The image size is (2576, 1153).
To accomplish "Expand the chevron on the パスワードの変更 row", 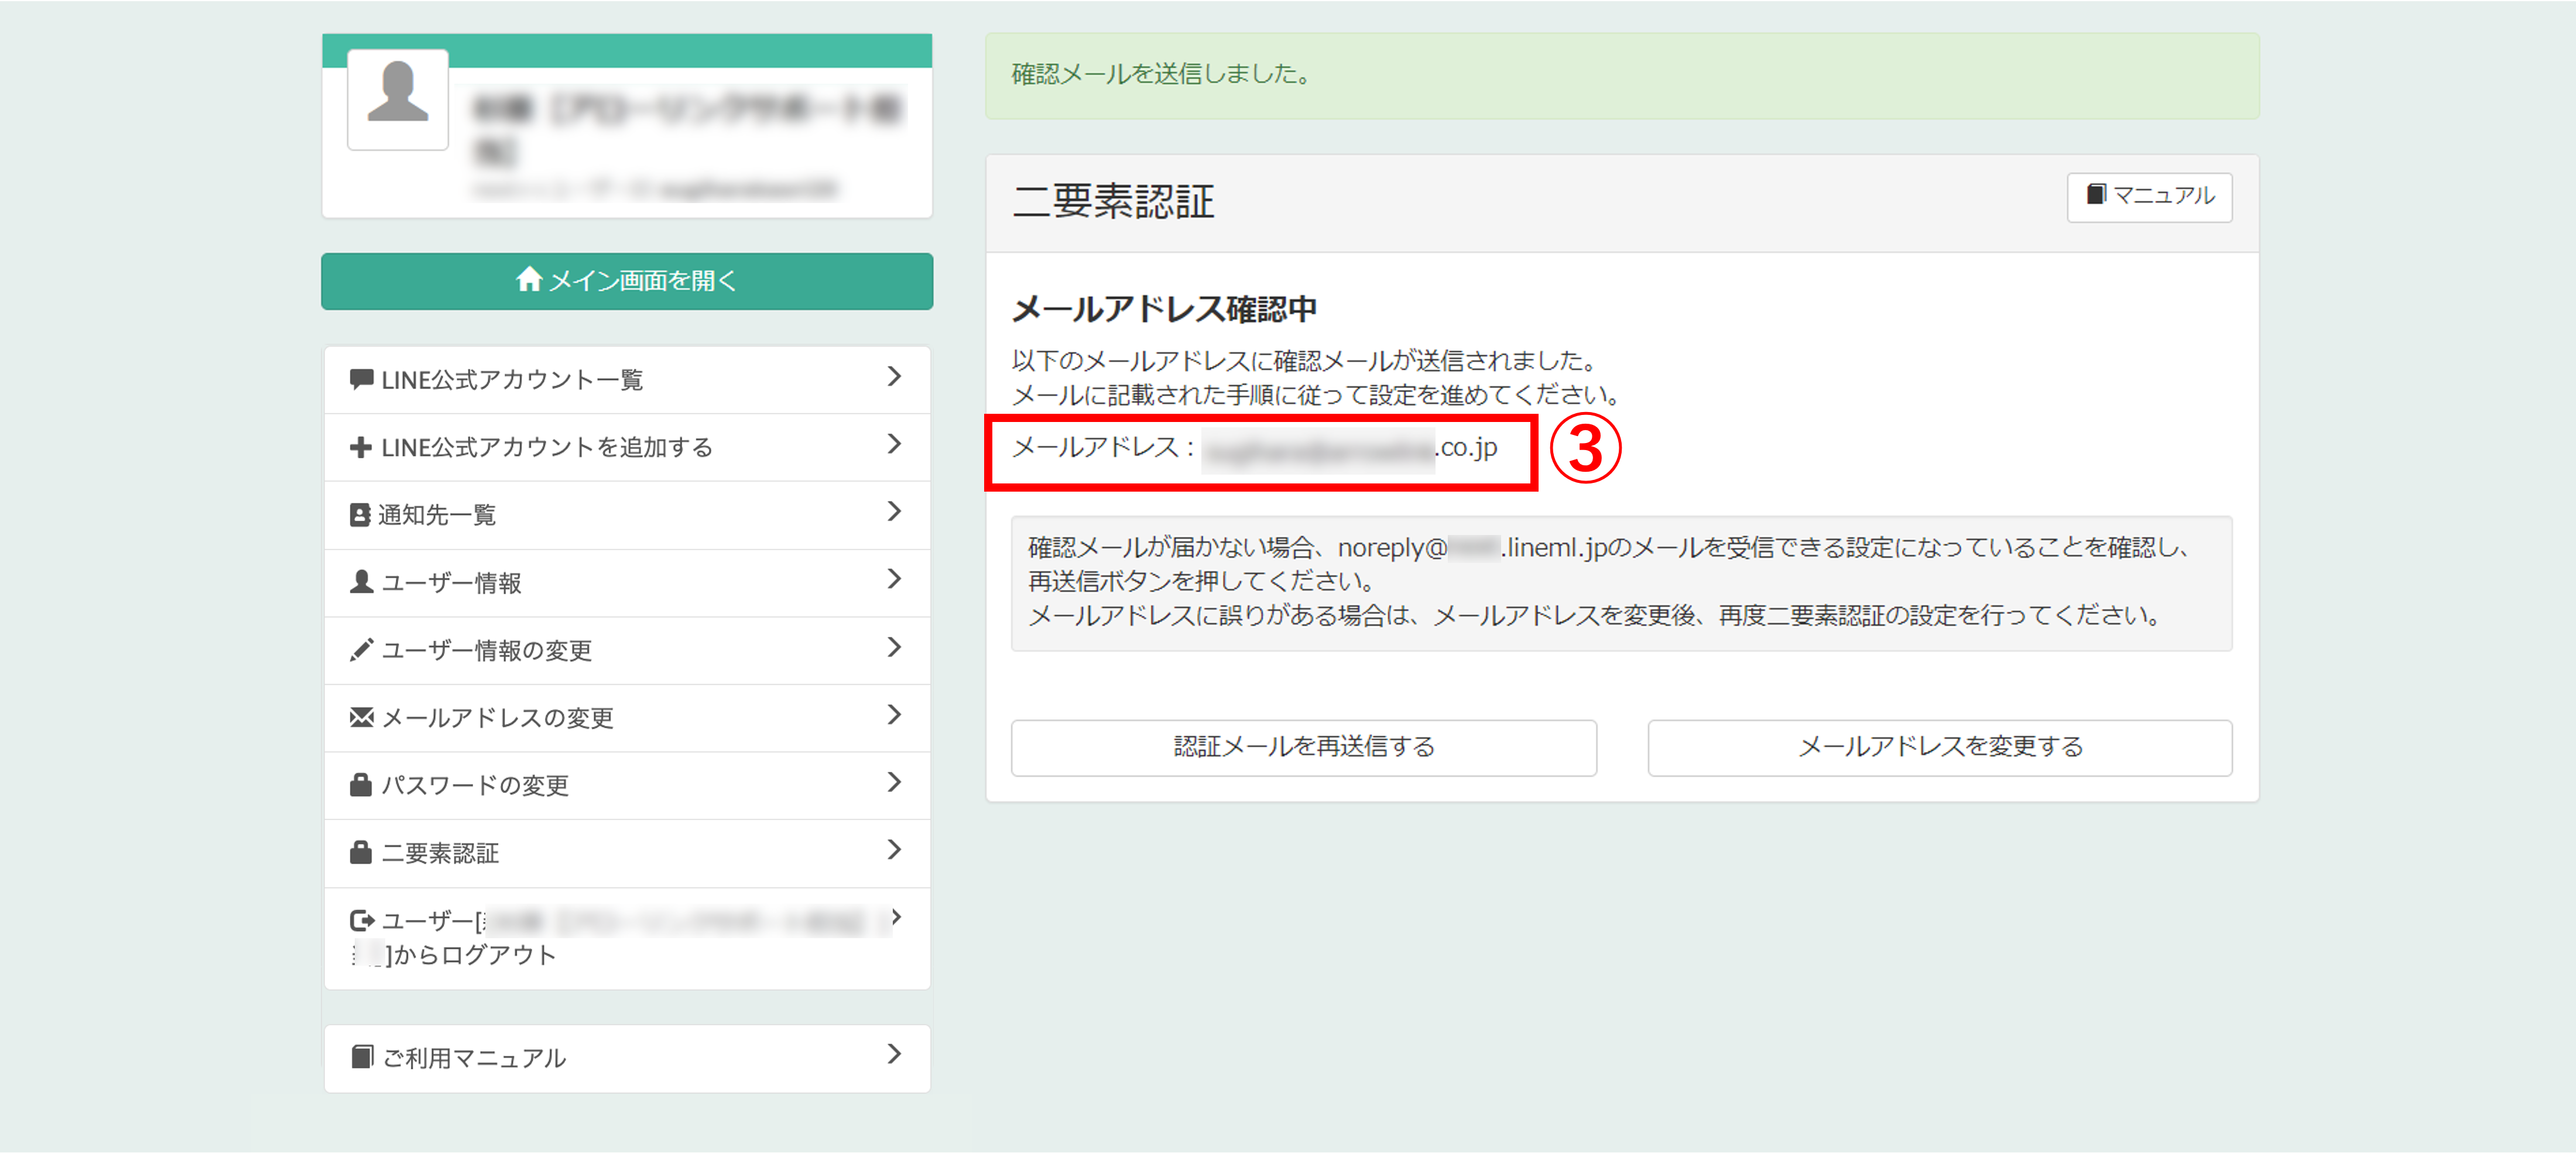I will (894, 782).
